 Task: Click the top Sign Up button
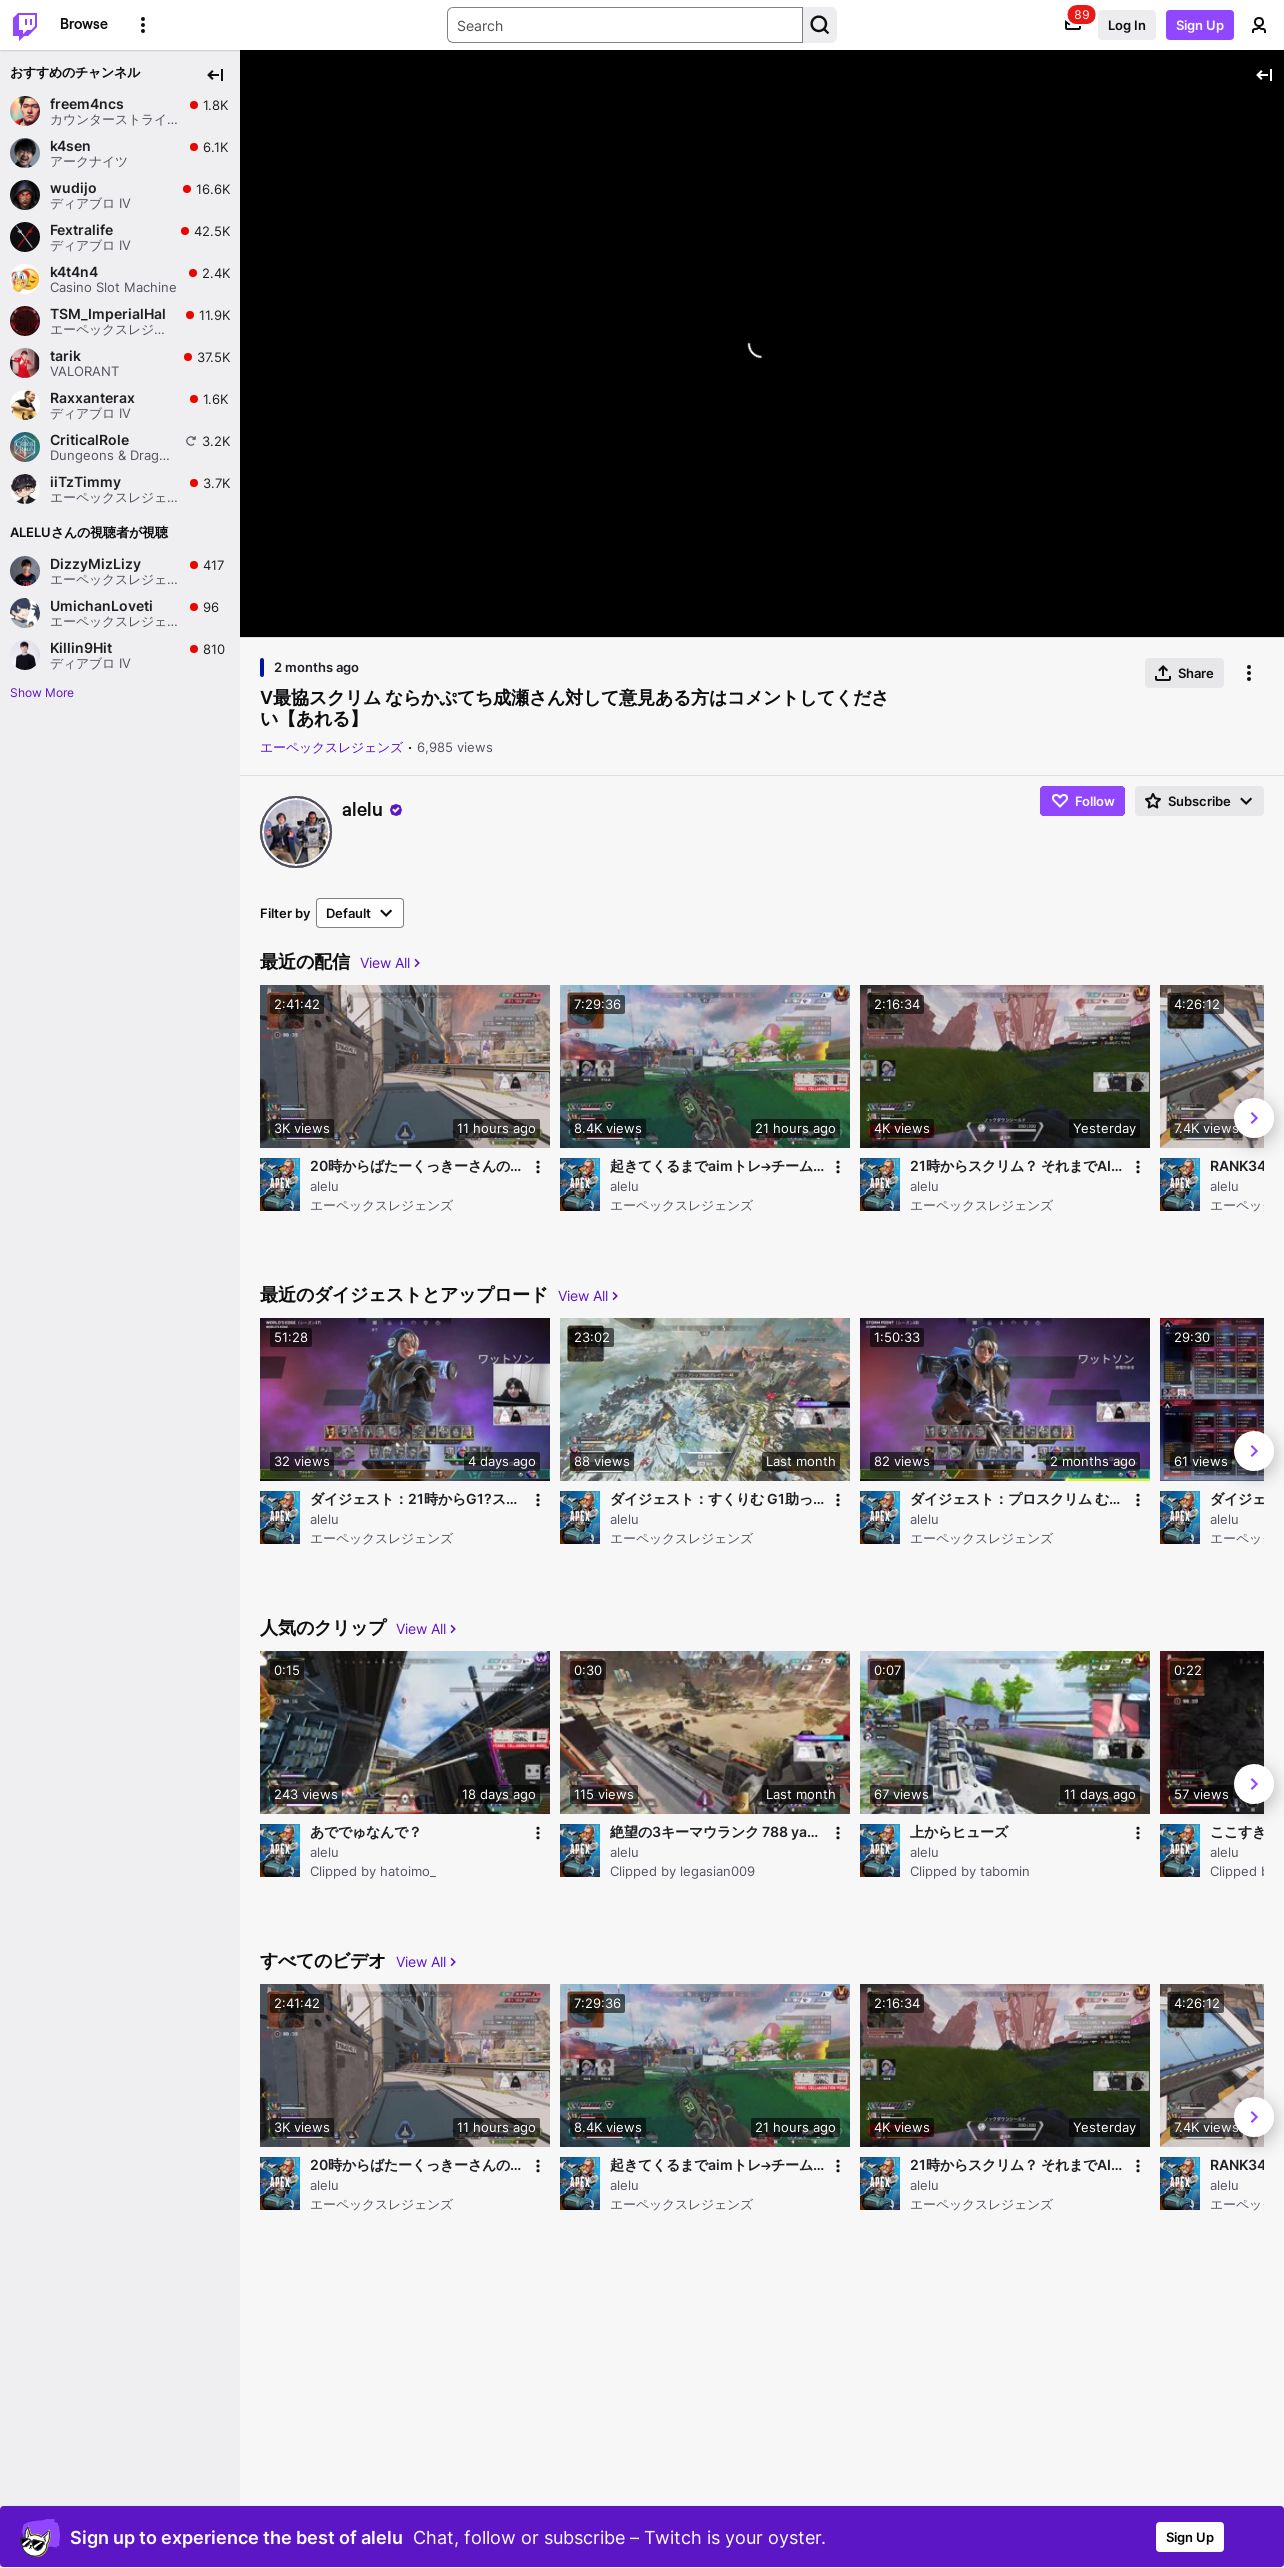[1200, 25]
